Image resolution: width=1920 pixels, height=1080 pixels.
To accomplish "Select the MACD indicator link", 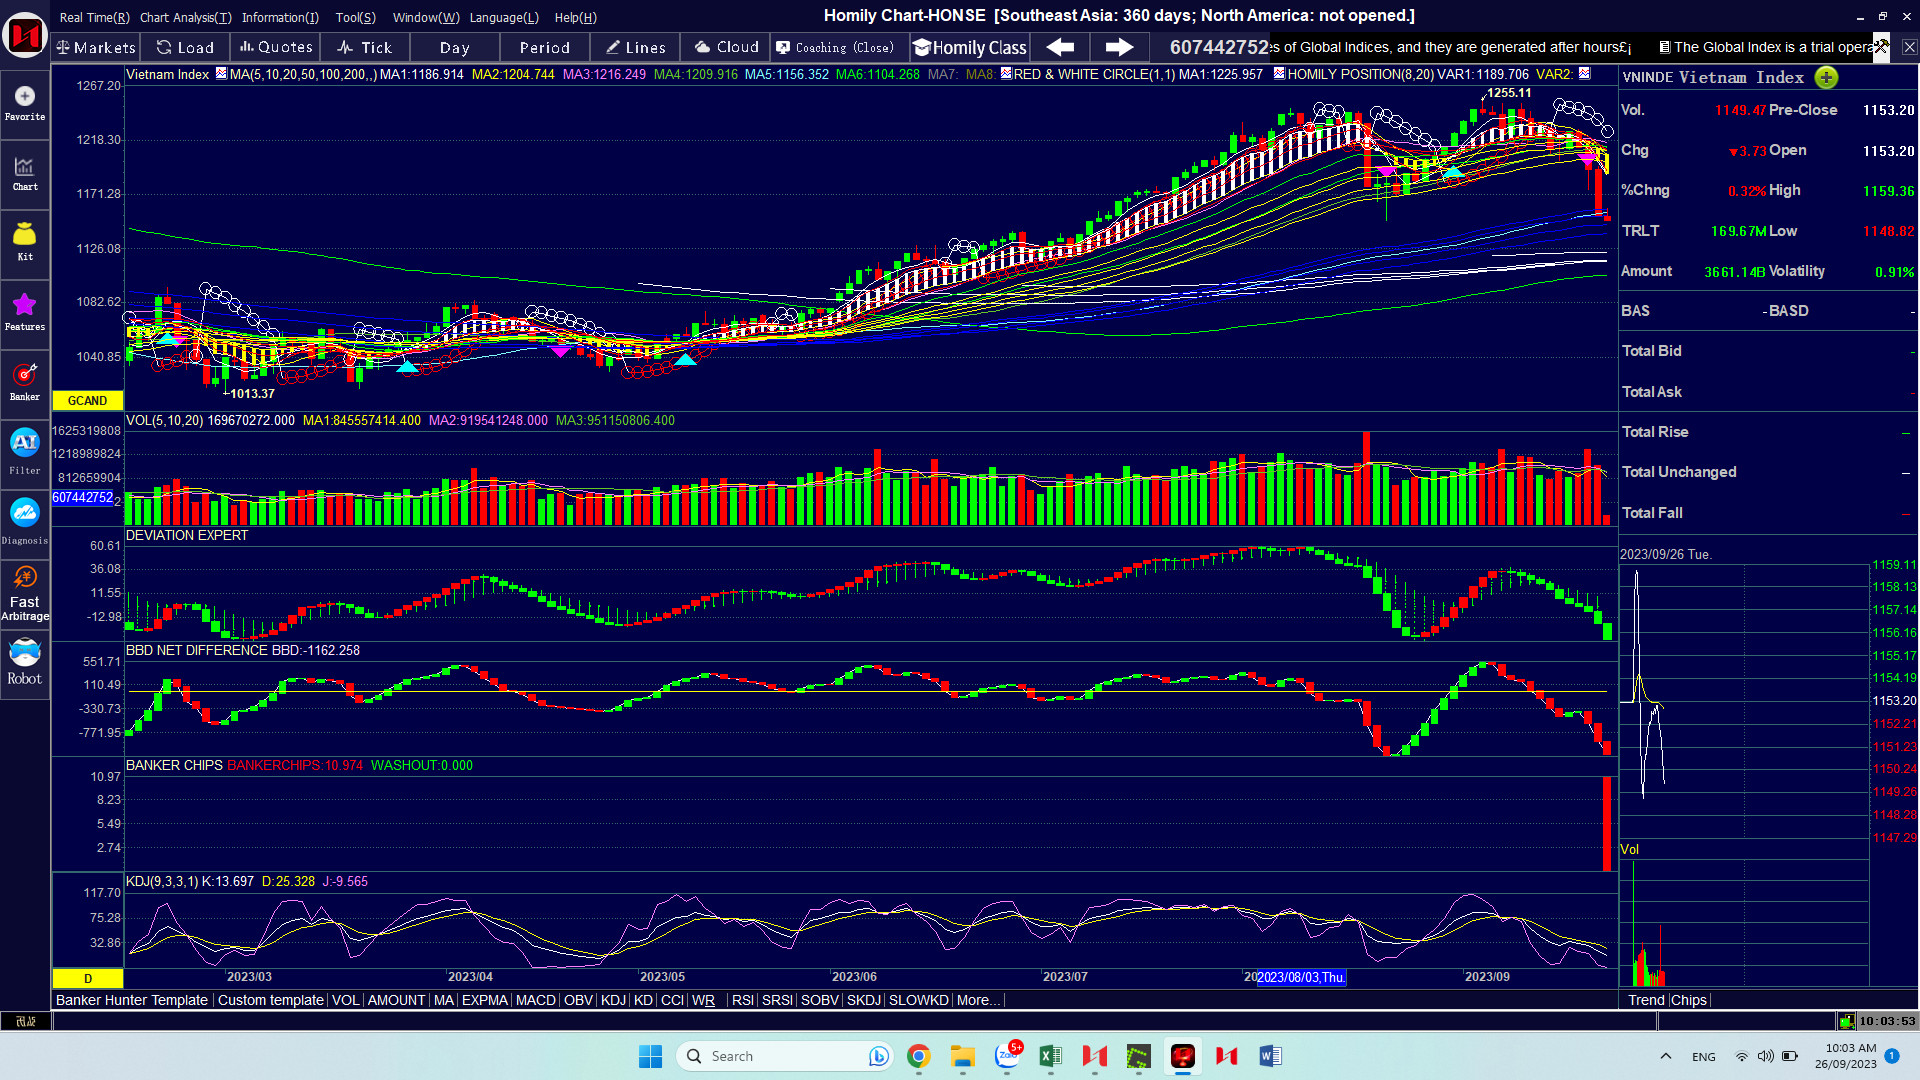I will click(x=535, y=1000).
